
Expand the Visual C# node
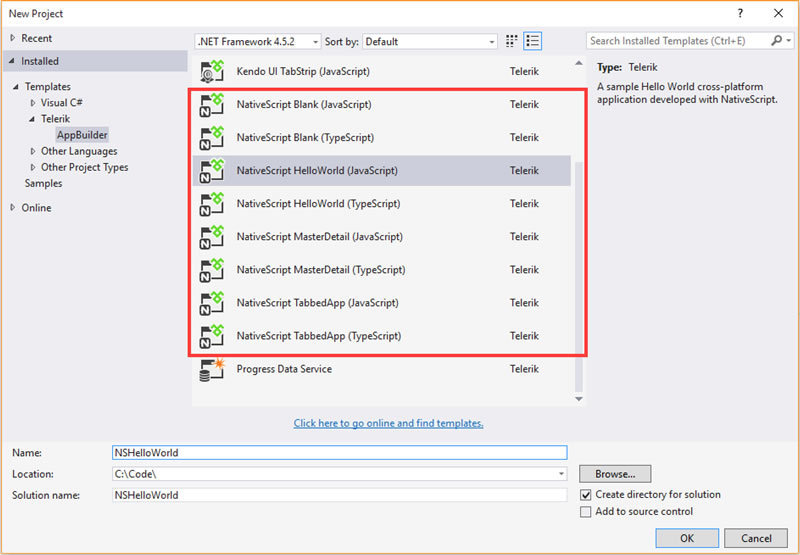tap(33, 103)
